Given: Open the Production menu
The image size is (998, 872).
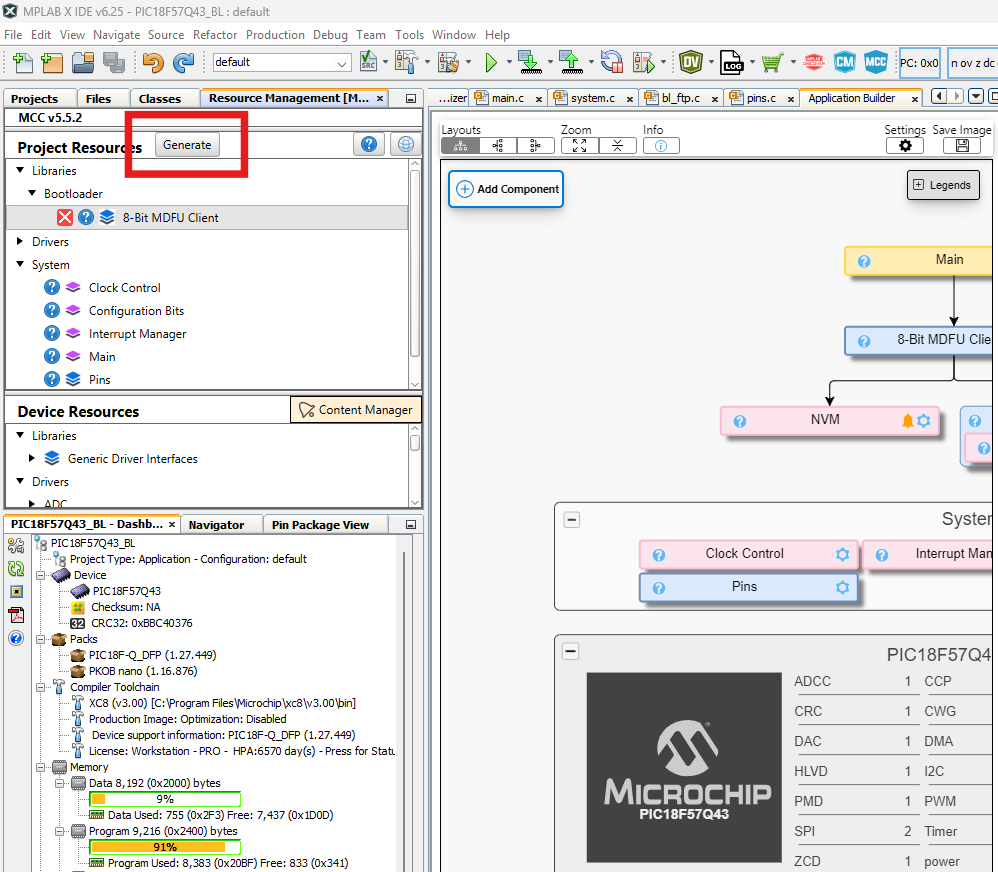Looking at the screenshot, I should click(275, 35).
